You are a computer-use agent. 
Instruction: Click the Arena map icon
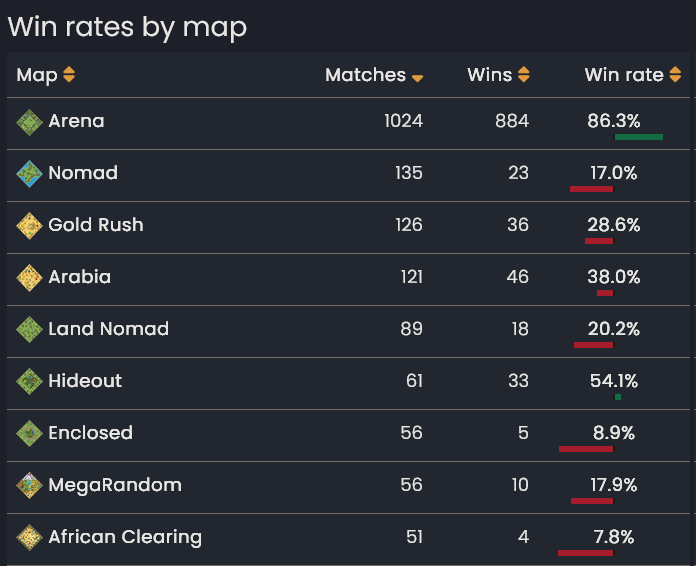click(29, 122)
